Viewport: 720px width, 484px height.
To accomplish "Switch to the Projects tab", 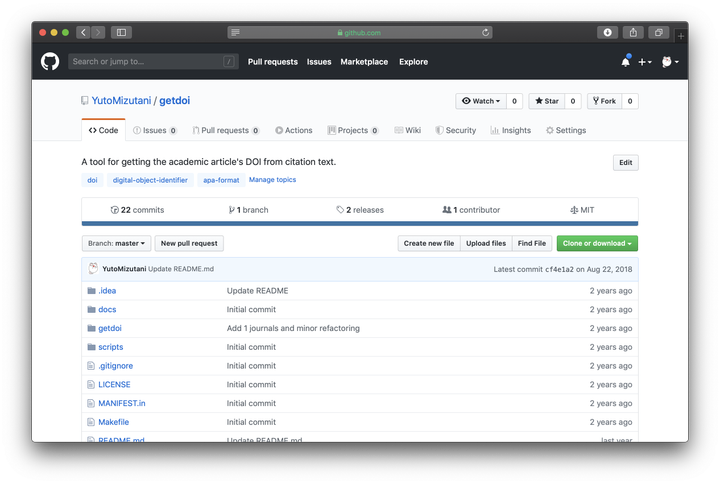I will point(353,130).
